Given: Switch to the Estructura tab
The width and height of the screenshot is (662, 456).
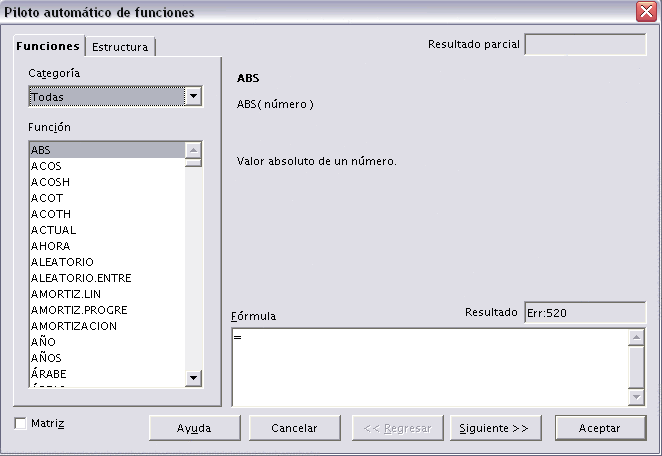Looking at the screenshot, I should (x=120, y=47).
